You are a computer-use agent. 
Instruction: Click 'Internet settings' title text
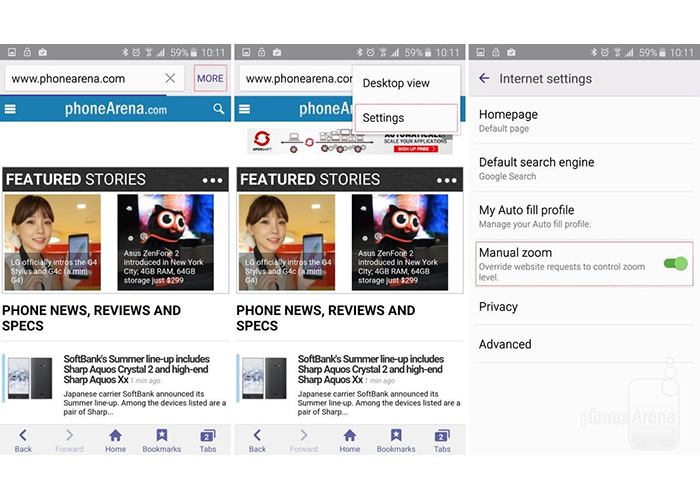pos(545,79)
